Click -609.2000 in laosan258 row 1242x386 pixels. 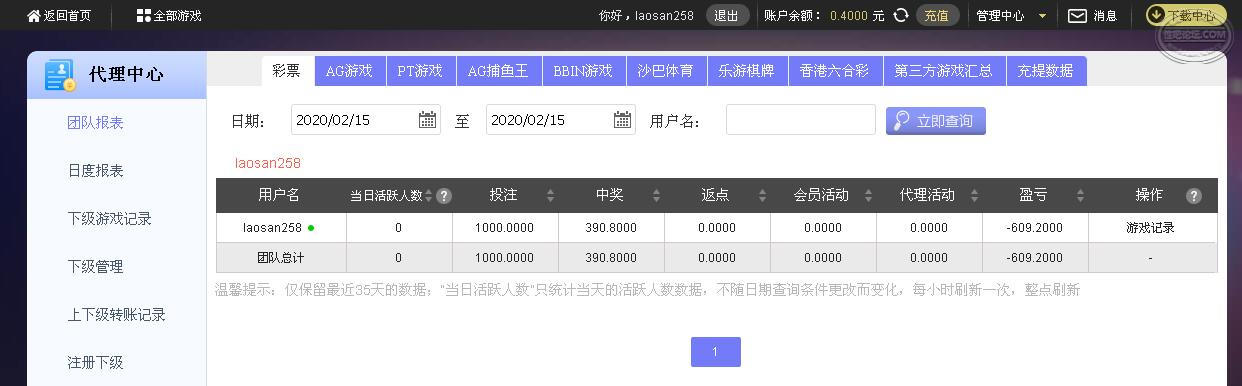pos(1036,228)
